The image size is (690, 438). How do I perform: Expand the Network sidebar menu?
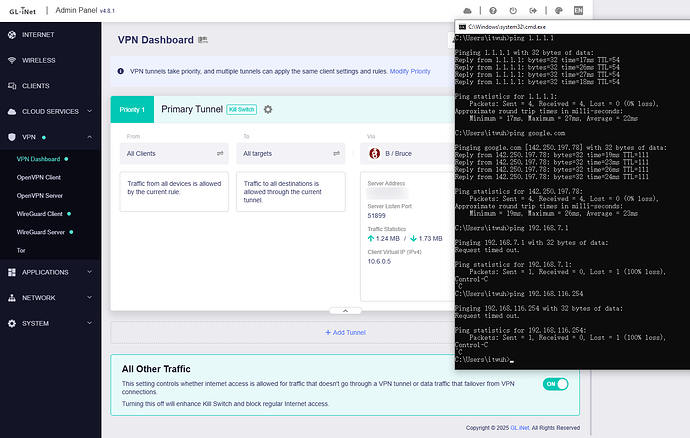[x=91, y=298]
